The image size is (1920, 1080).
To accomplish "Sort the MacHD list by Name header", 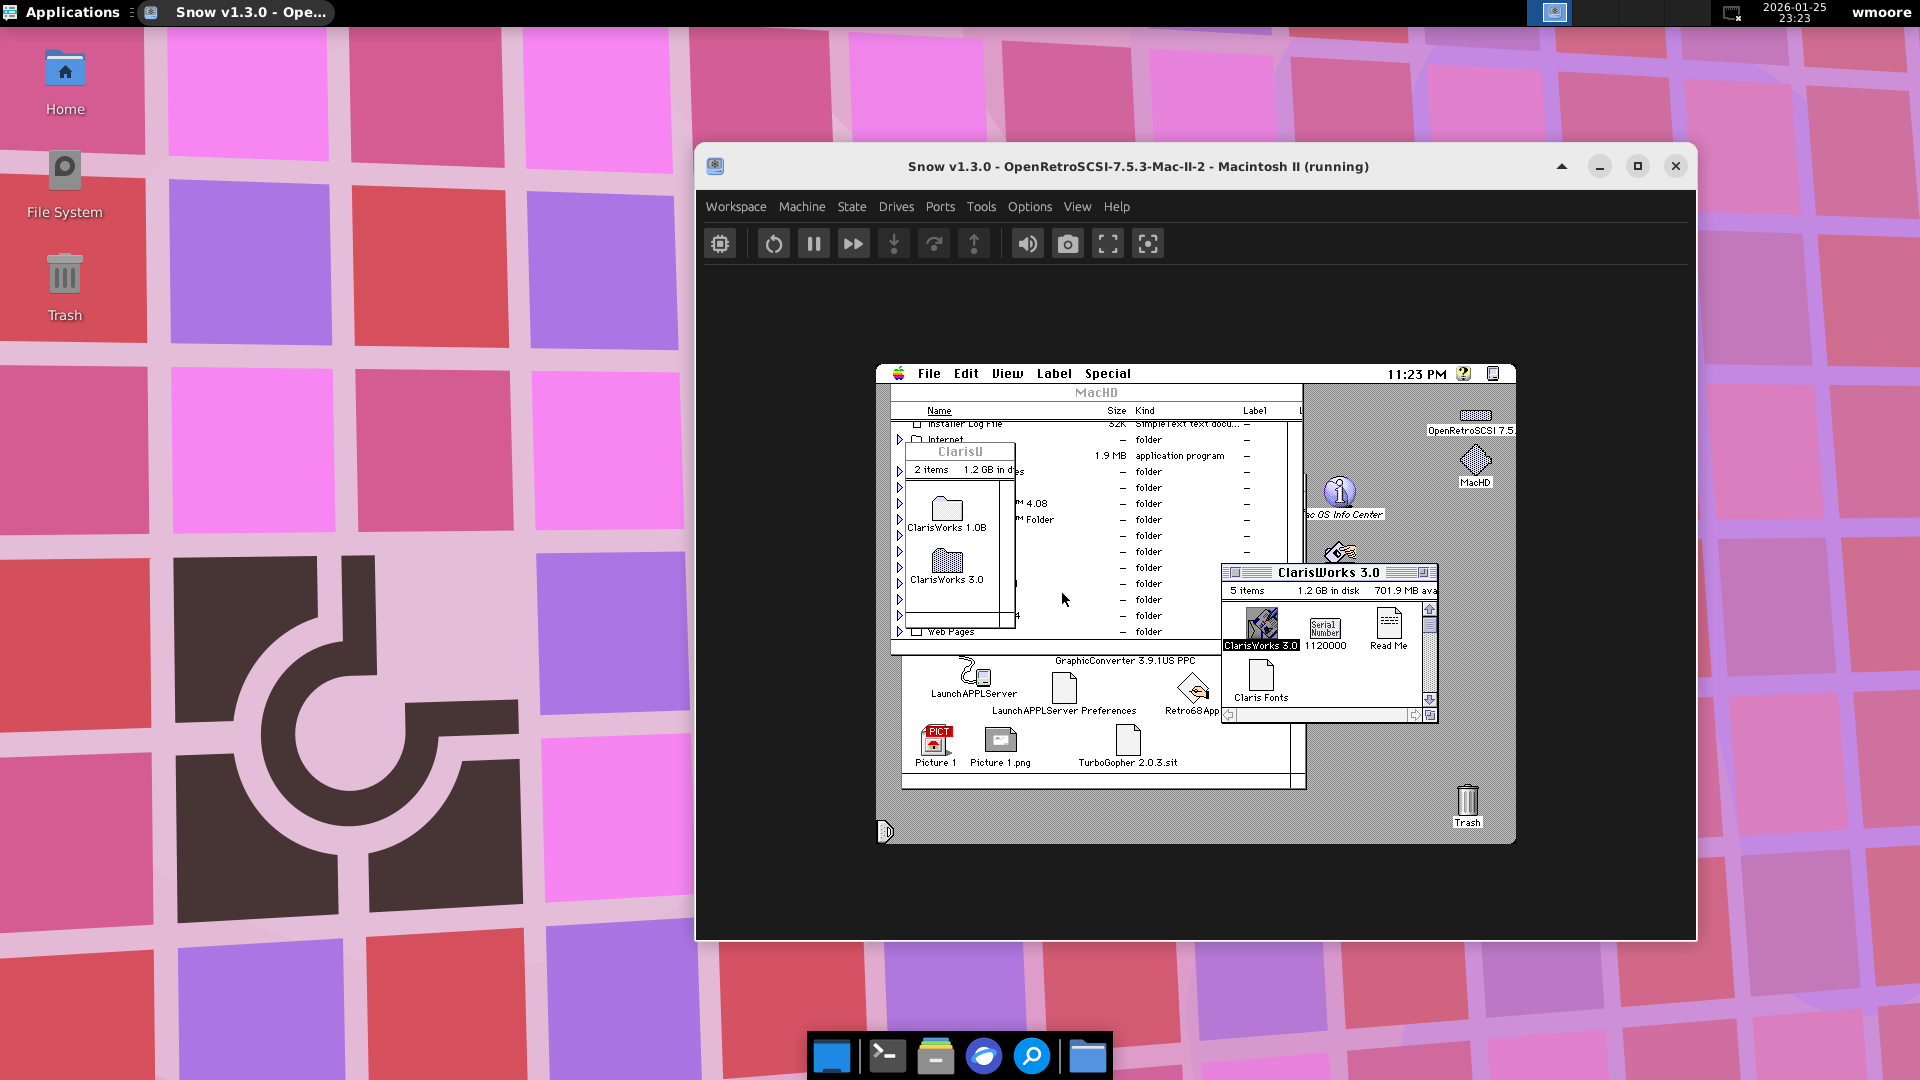I will pyautogui.click(x=939, y=411).
